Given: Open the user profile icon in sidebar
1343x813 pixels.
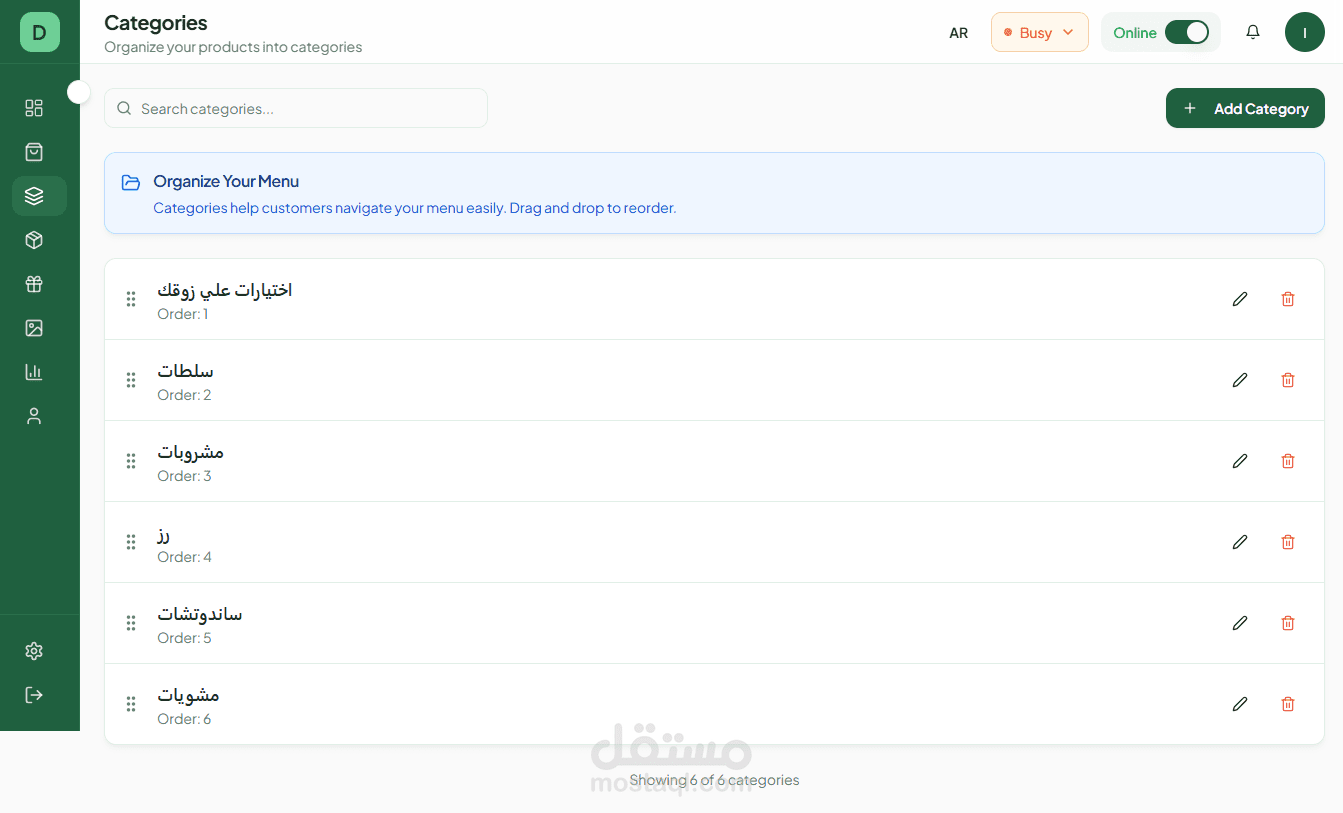Looking at the screenshot, I should pyautogui.click(x=34, y=416).
